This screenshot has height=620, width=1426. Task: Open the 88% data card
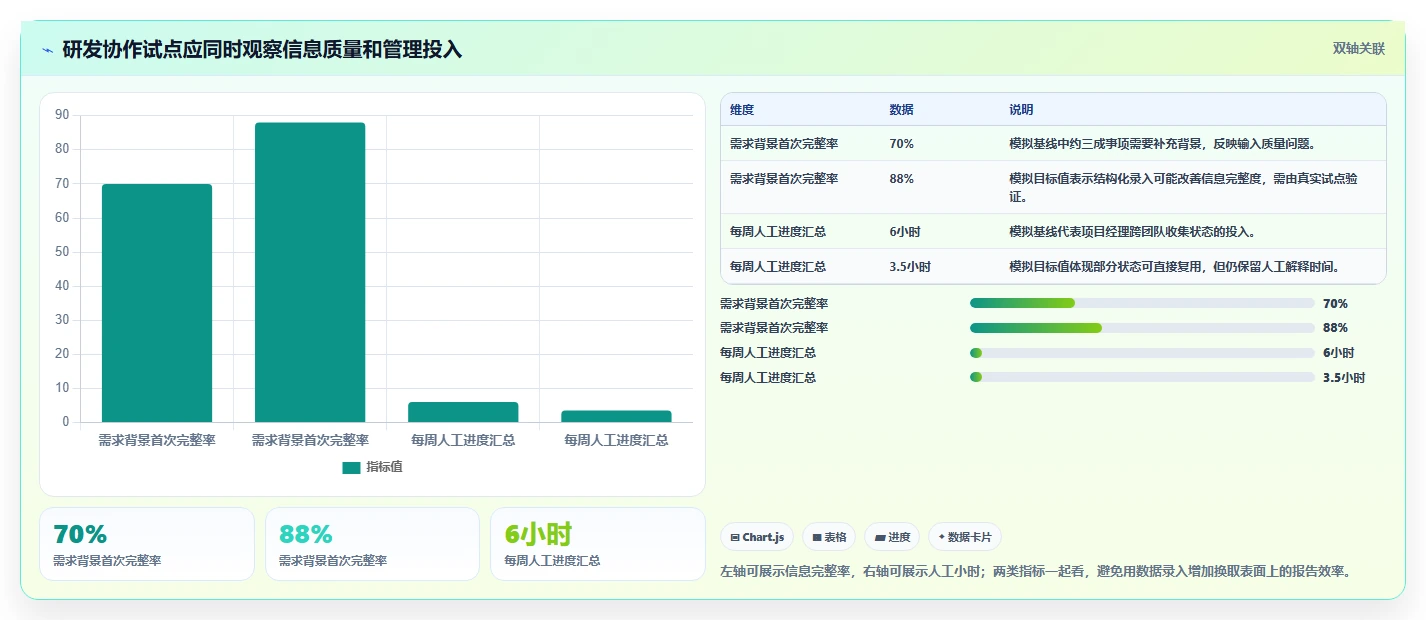[372, 544]
